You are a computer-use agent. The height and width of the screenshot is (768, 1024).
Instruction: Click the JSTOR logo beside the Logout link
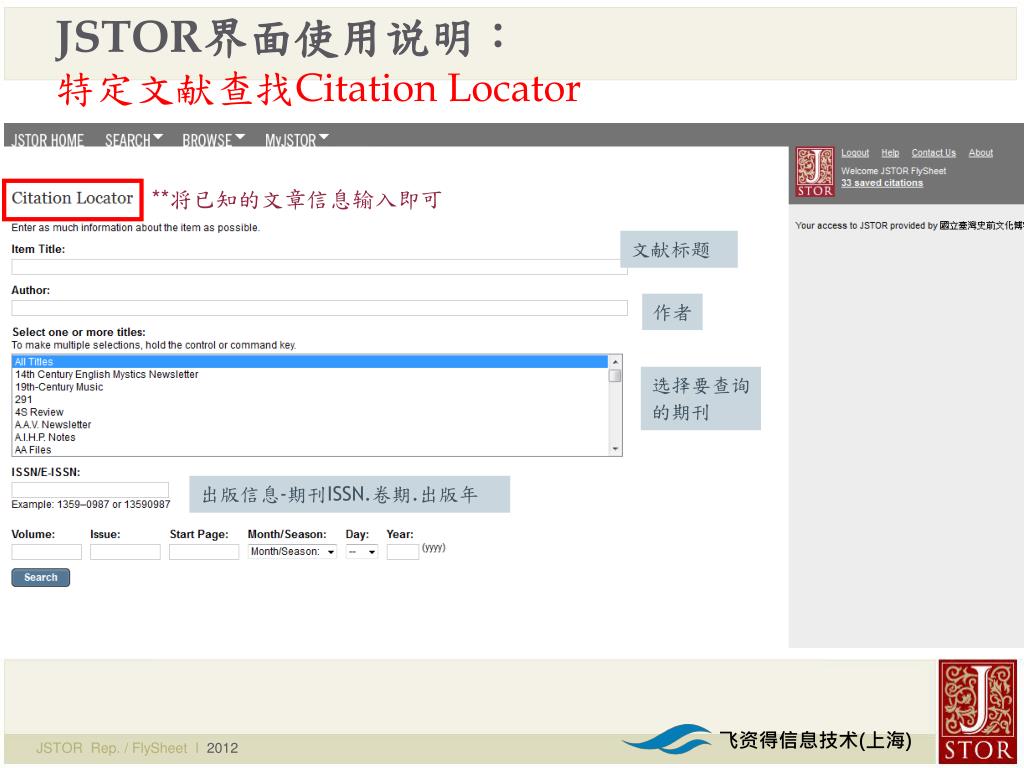point(814,172)
